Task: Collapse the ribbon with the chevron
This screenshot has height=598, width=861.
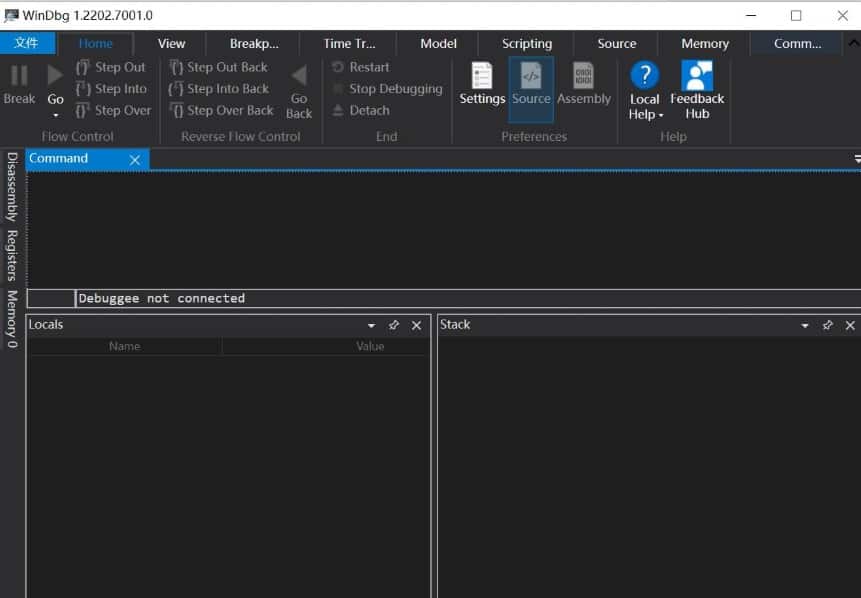Action: [x=854, y=43]
